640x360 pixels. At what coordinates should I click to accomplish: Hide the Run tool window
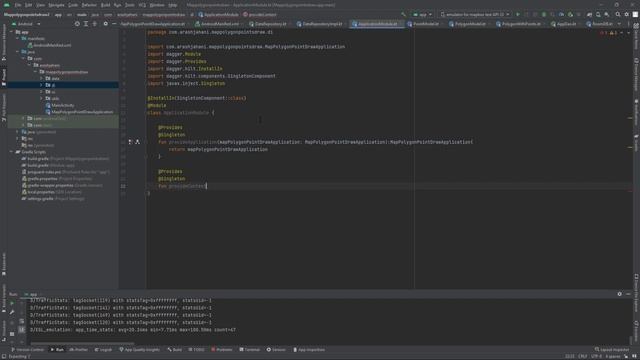pos(629,294)
